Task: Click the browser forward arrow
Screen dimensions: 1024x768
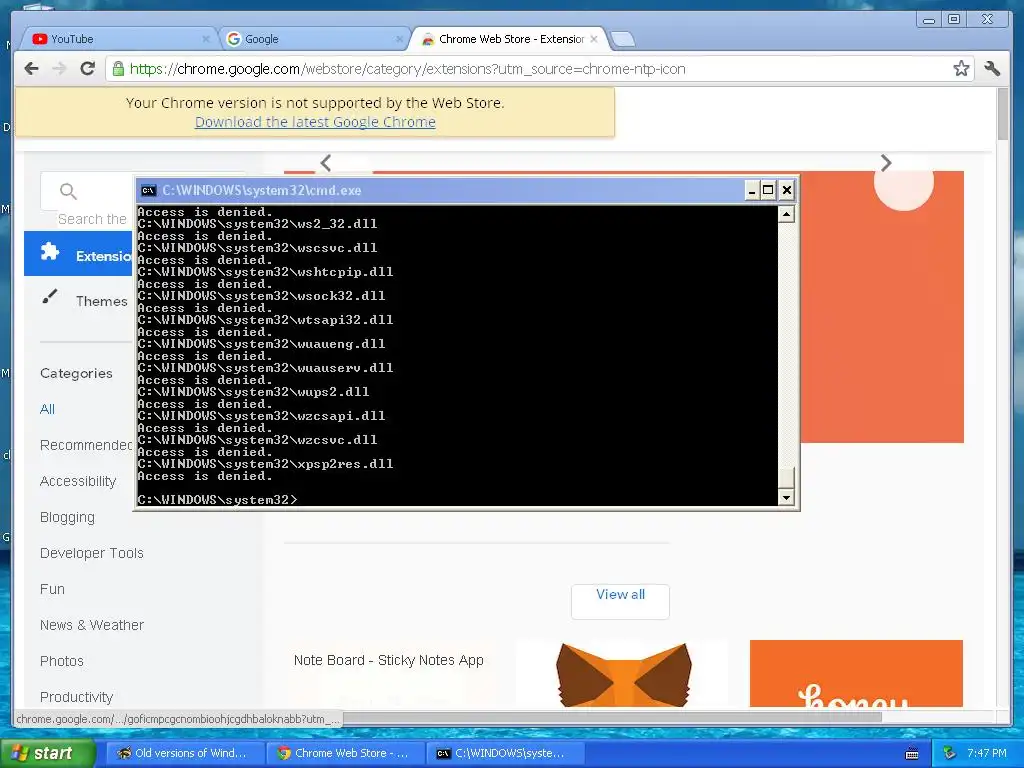Action: (59, 69)
